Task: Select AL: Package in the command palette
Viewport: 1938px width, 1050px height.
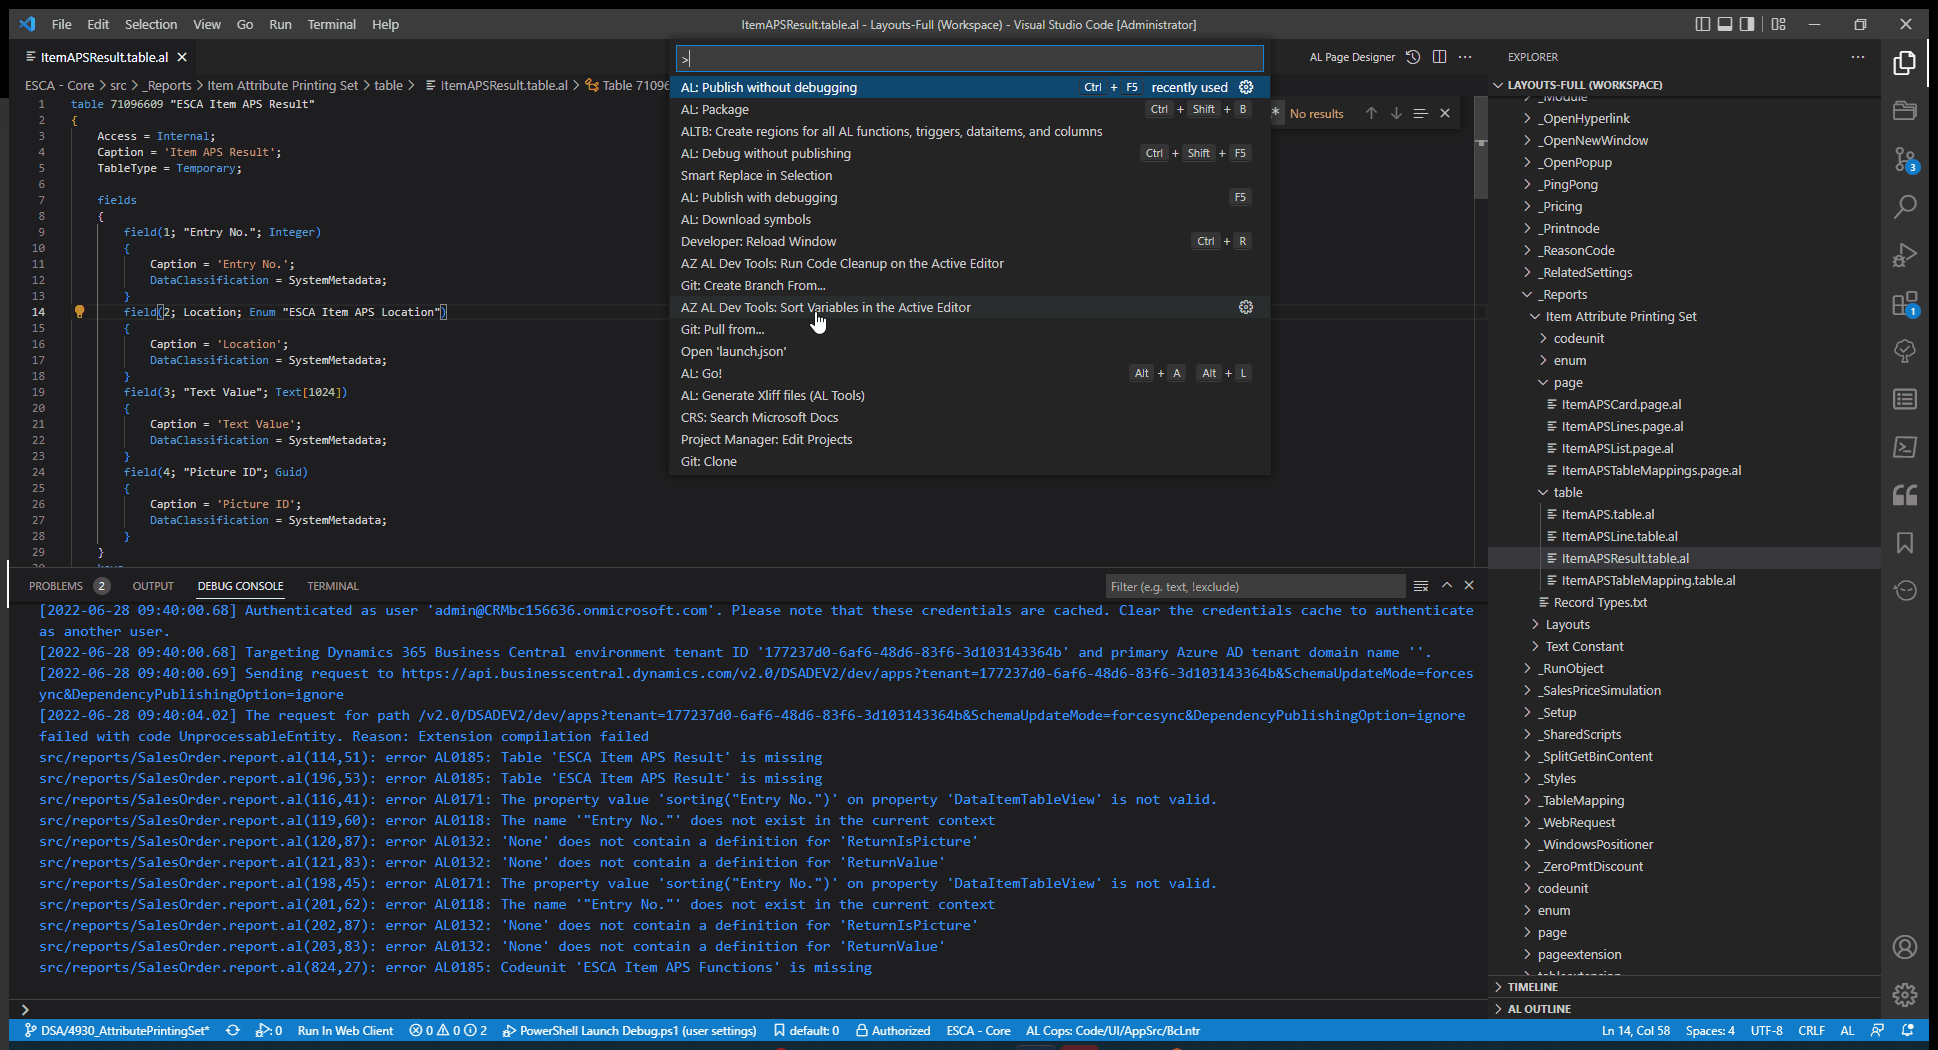Action: tap(714, 109)
